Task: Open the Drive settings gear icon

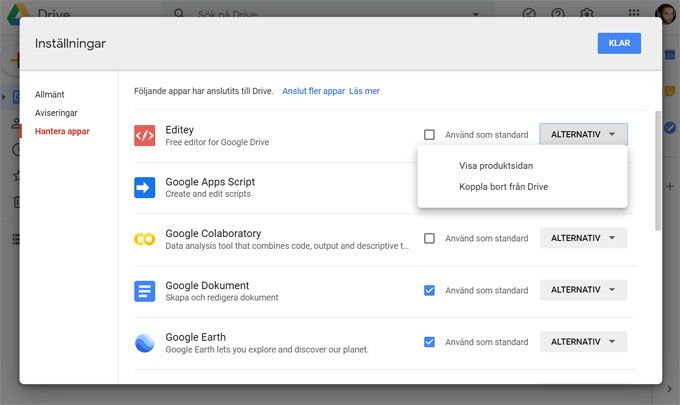Action: click(x=586, y=13)
